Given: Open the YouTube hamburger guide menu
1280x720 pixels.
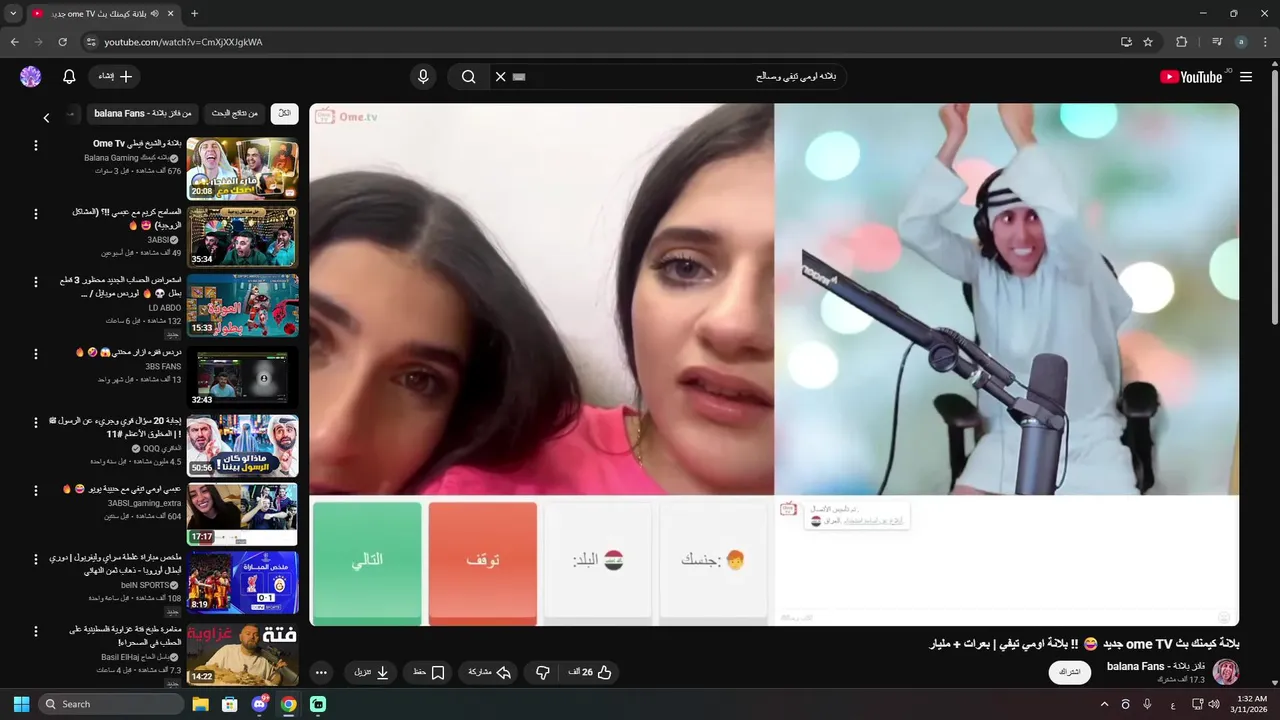Looking at the screenshot, I should (x=1246, y=77).
